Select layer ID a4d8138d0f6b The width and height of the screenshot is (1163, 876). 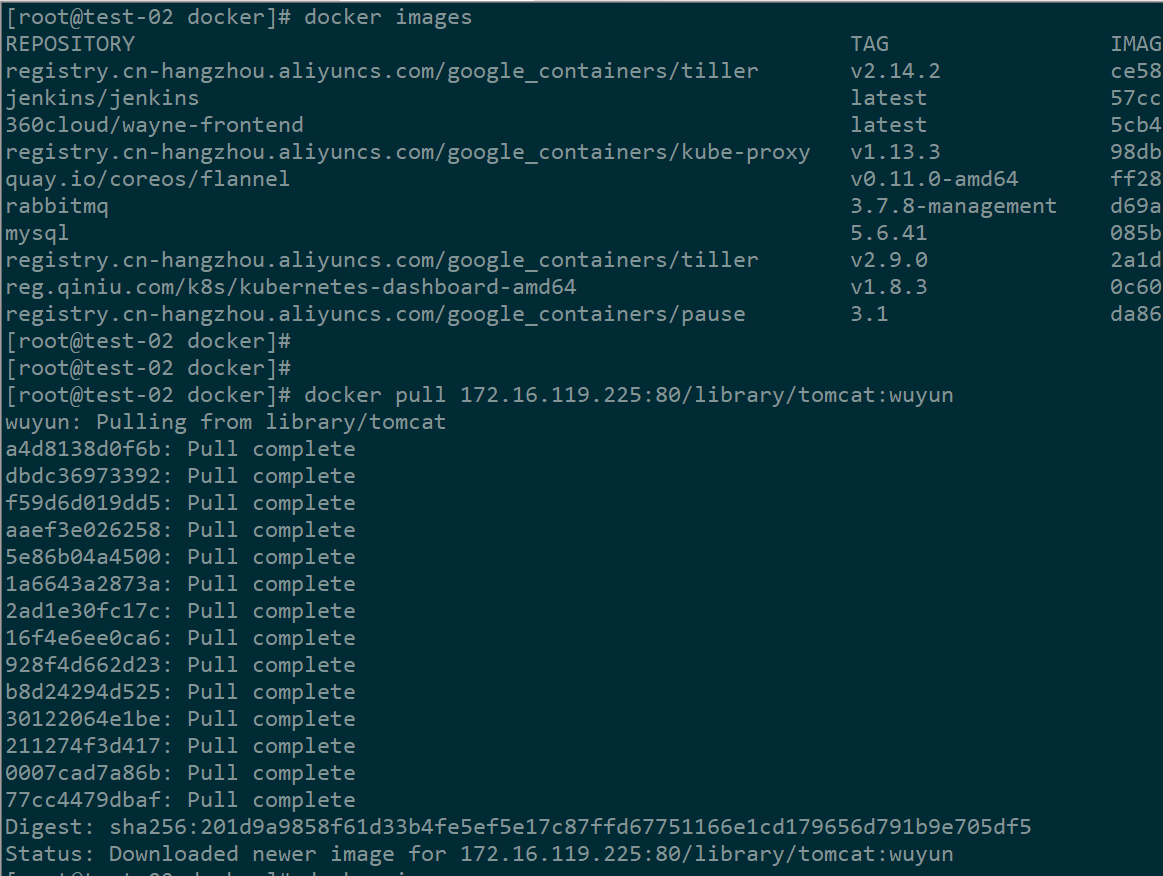(89, 449)
